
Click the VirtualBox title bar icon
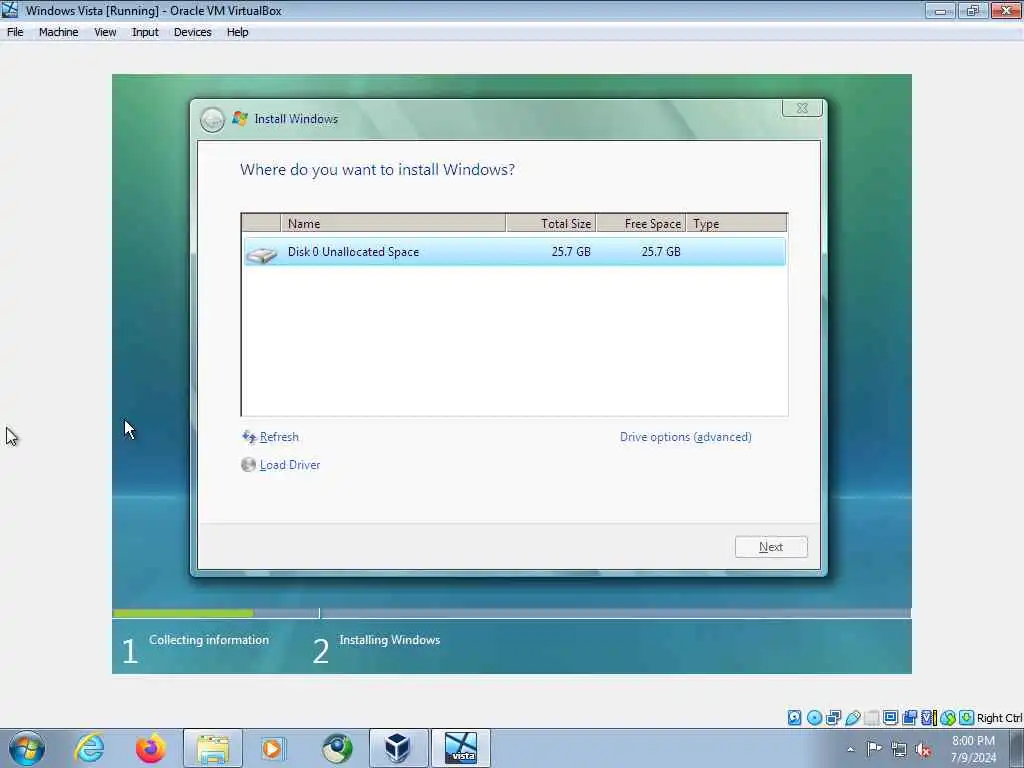coord(10,10)
